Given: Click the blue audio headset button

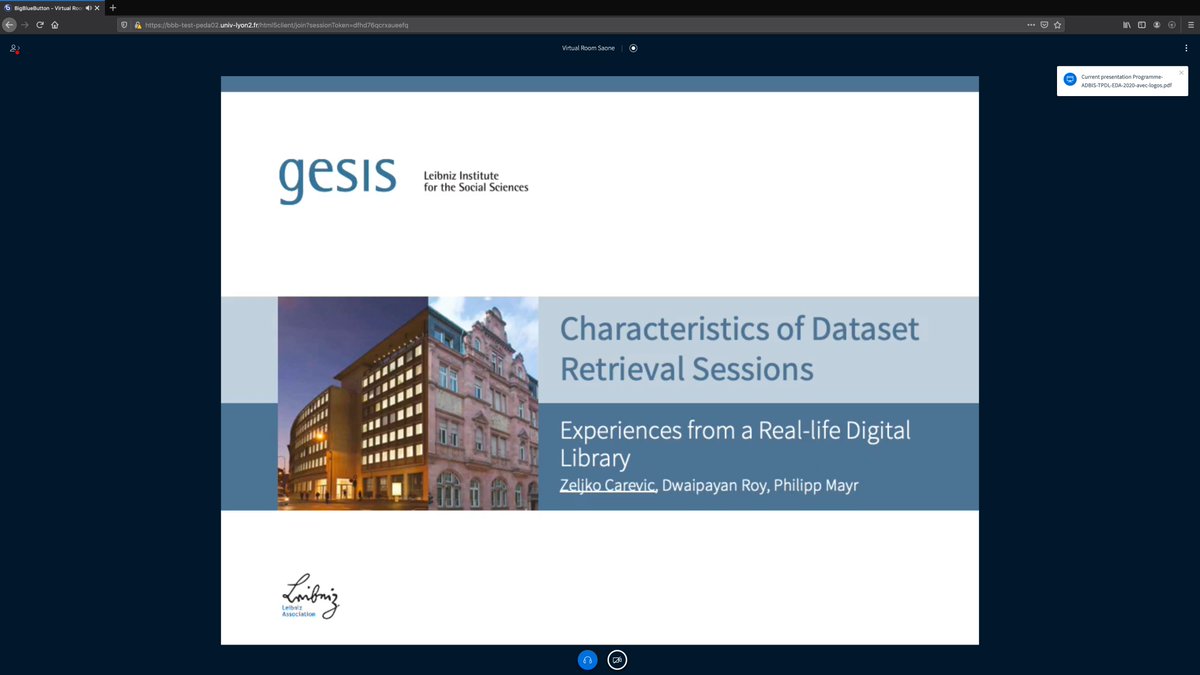Looking at the screenshot, I should [x=587, y=659].
